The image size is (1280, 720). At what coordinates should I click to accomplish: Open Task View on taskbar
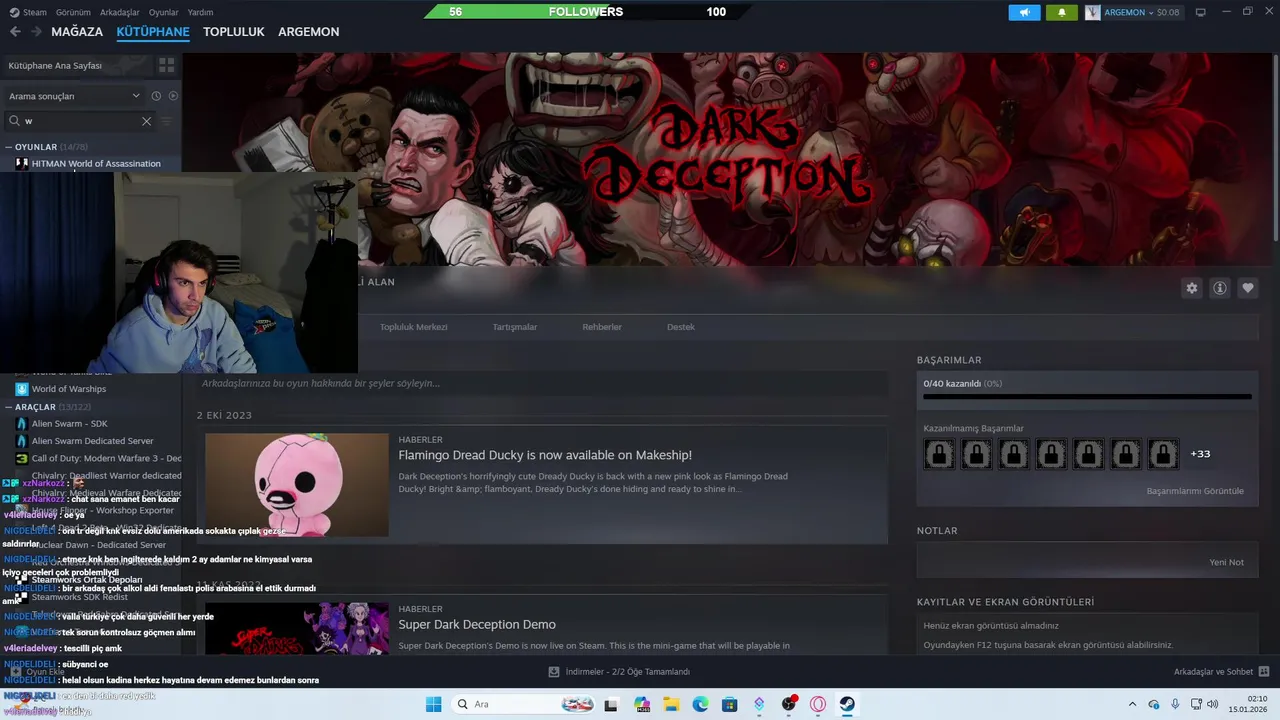[x=611, y=704]
